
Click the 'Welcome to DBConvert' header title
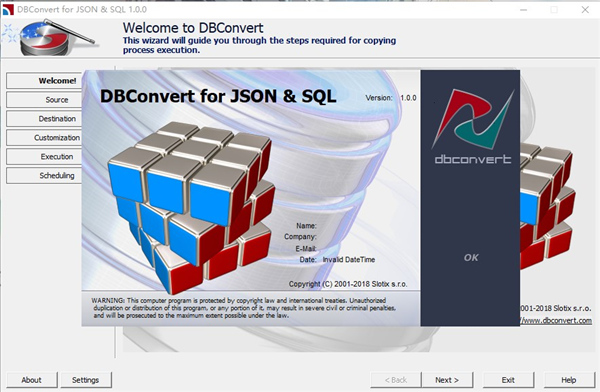[193, 28]
